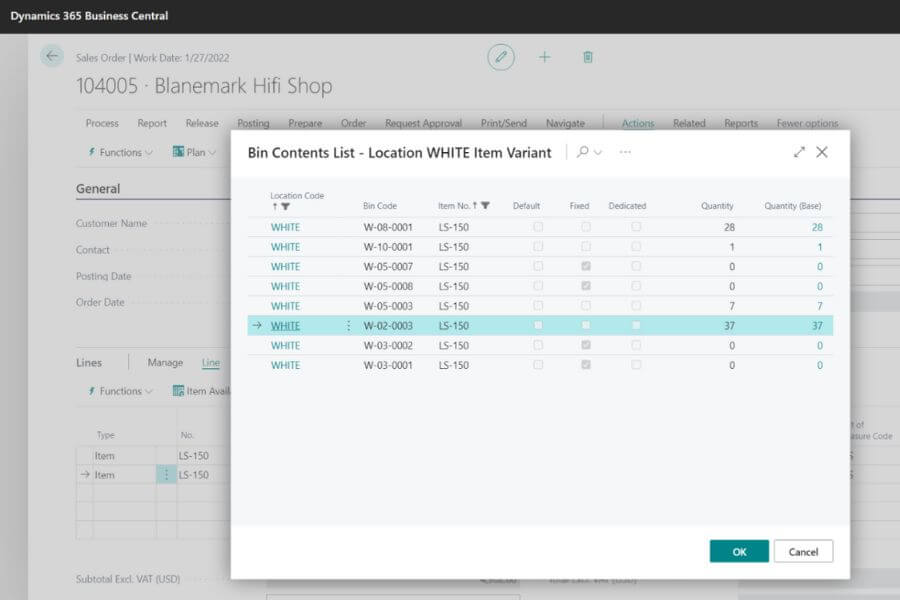Image resolution: width=900 pixels, height=600 pixels.
Task: Expand the Functions dropdown in Lines section
Action: 149,391
